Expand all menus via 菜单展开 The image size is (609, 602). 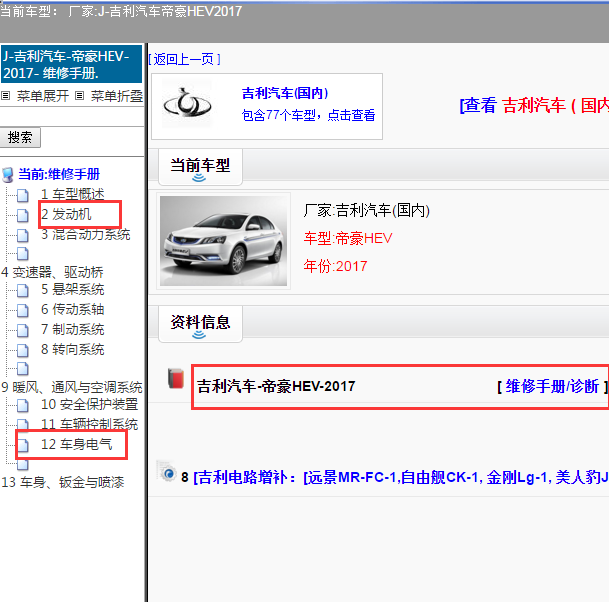click(x=42, y=96)
